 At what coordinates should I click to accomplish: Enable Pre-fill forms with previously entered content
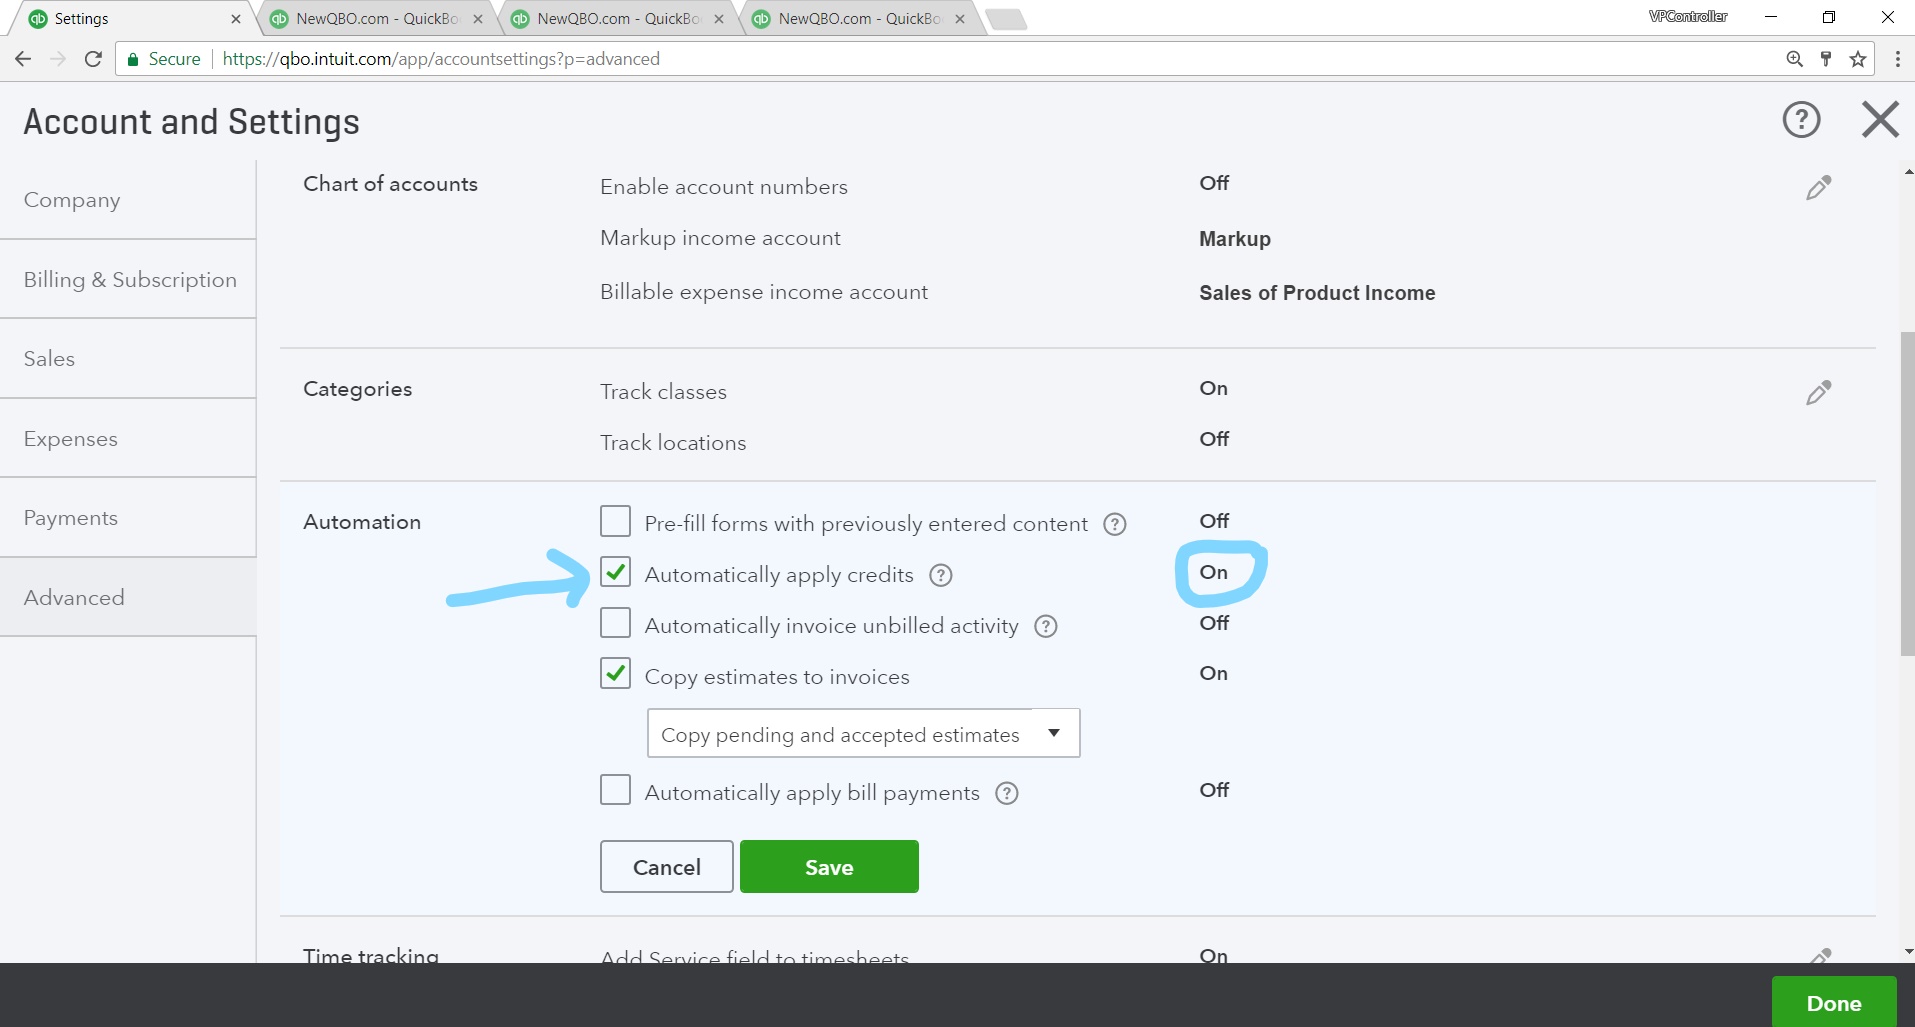[615, 522]
